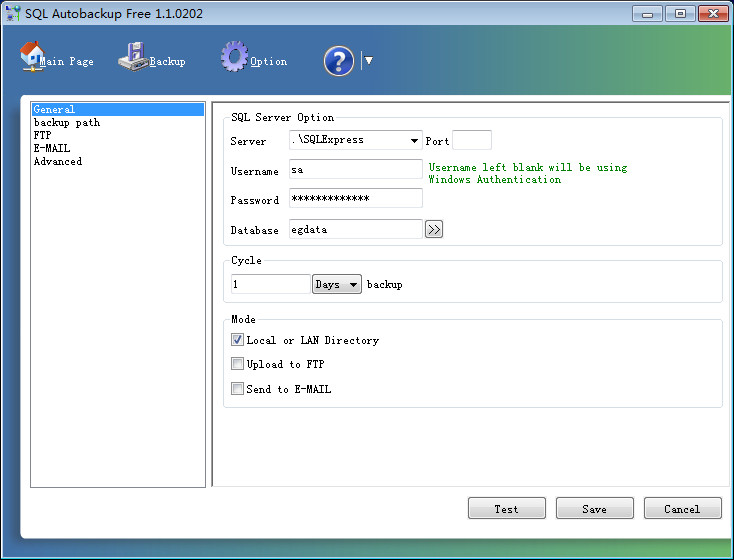Click the SQL Autobackup title bar app icon
The image size is (734, 560).
pos(13,13)
